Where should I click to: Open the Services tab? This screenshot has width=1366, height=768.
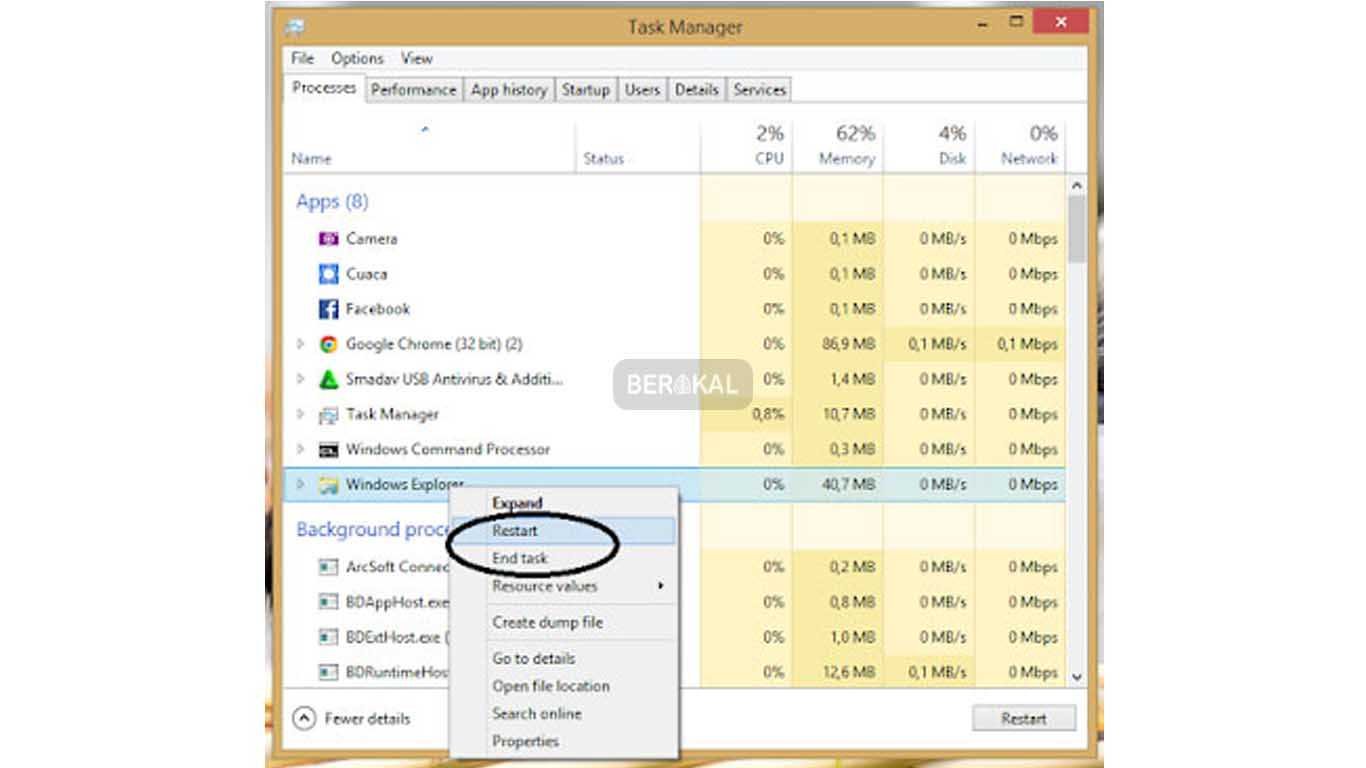coord(759,89)
